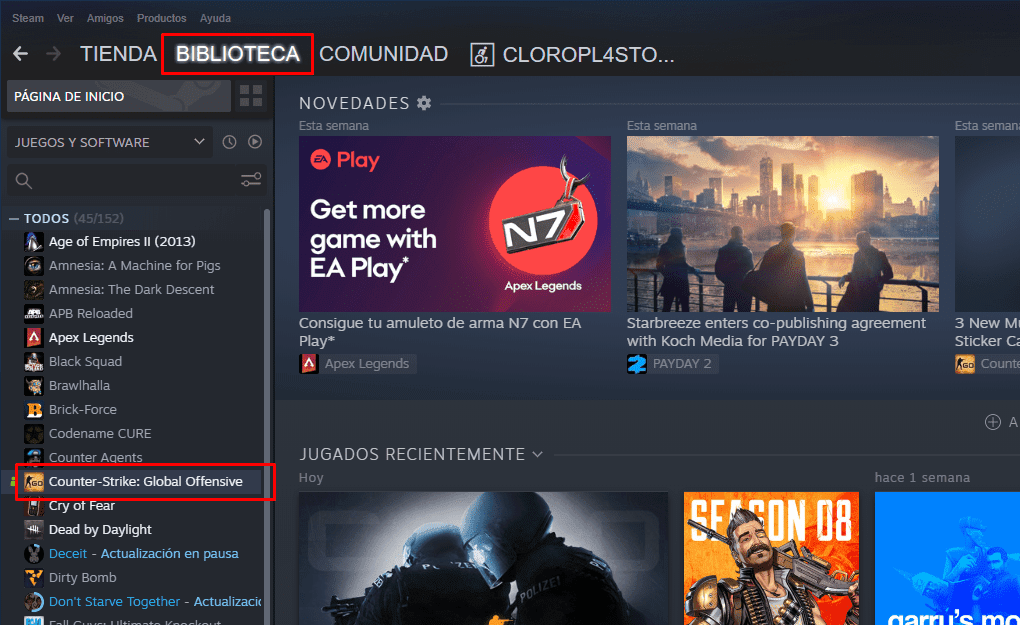Click the Codename CURE game icon

click(x=34, y=434)
